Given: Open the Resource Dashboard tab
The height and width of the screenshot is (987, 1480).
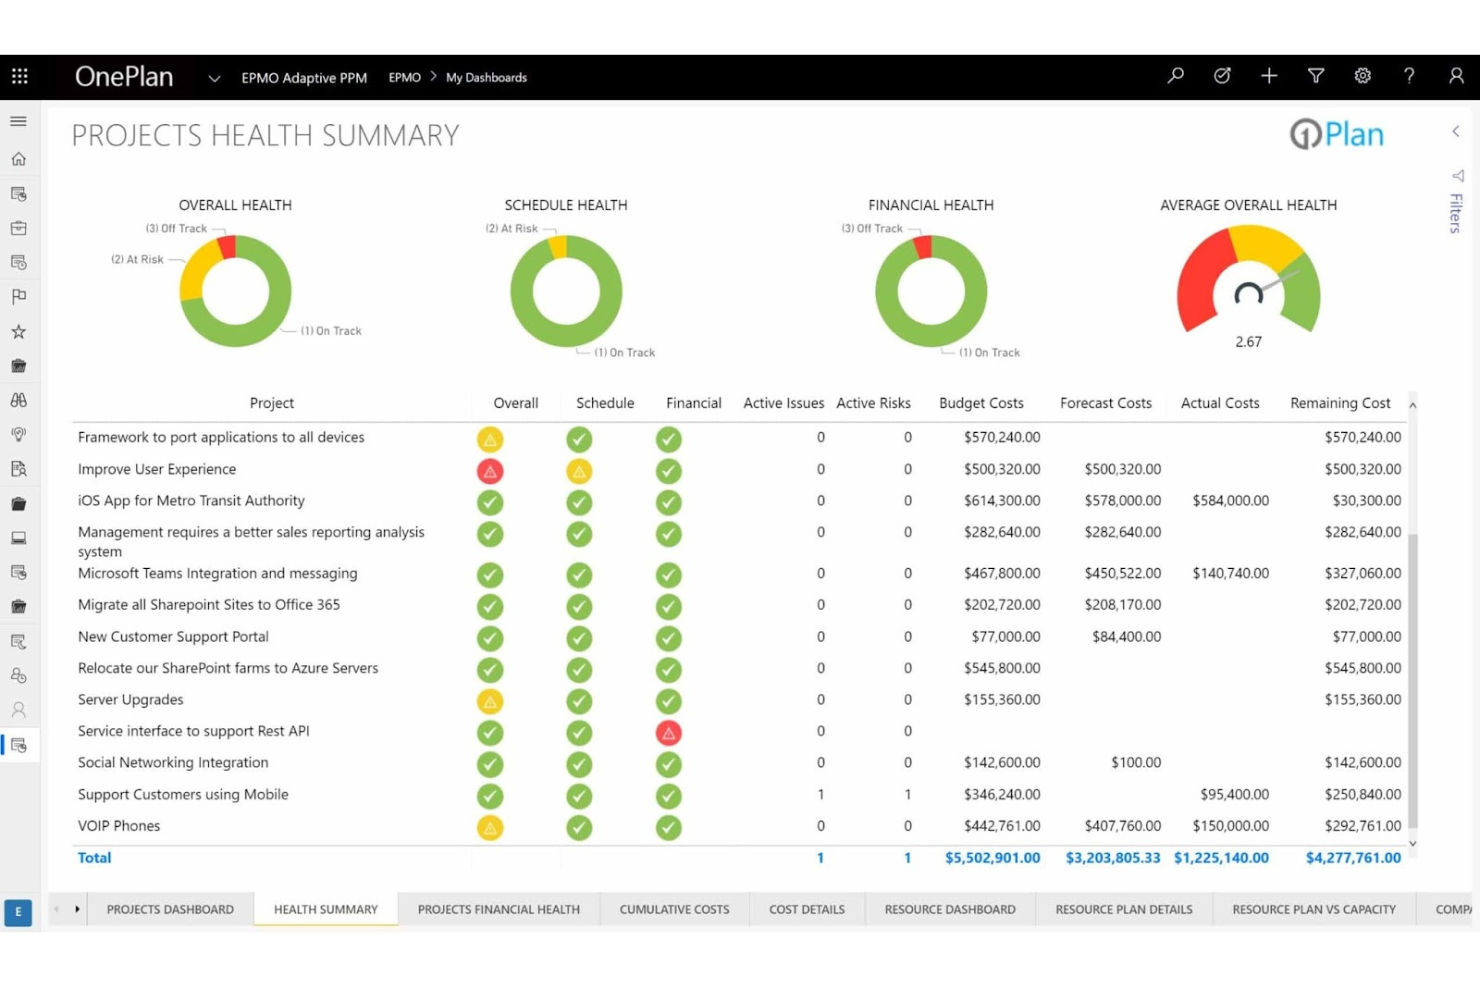Looking at the screenshot, I should (x=950, y=910).
